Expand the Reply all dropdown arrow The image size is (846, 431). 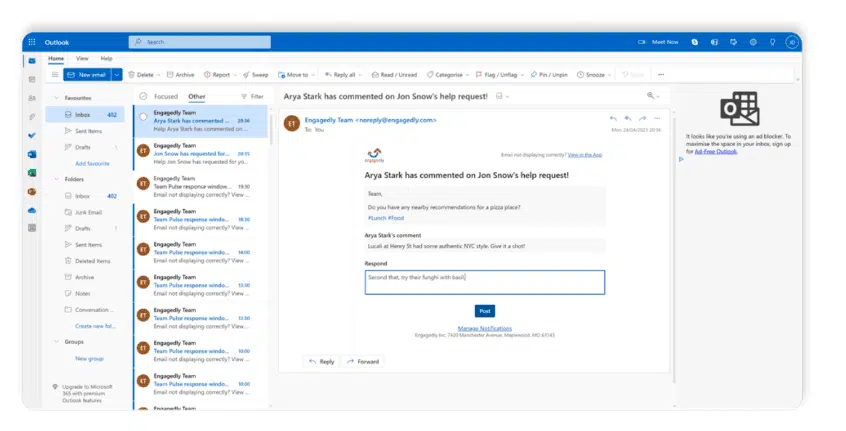(x=360, y=75)
